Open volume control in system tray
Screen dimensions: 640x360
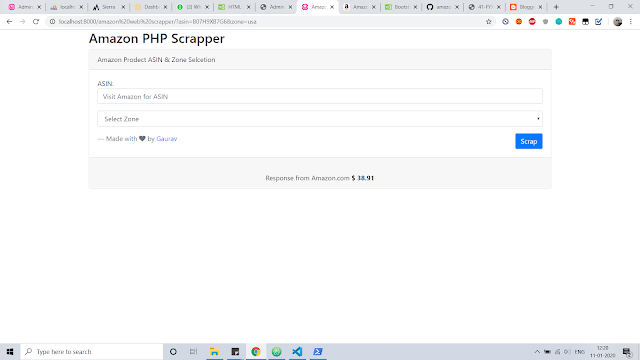tap(567, 351)
